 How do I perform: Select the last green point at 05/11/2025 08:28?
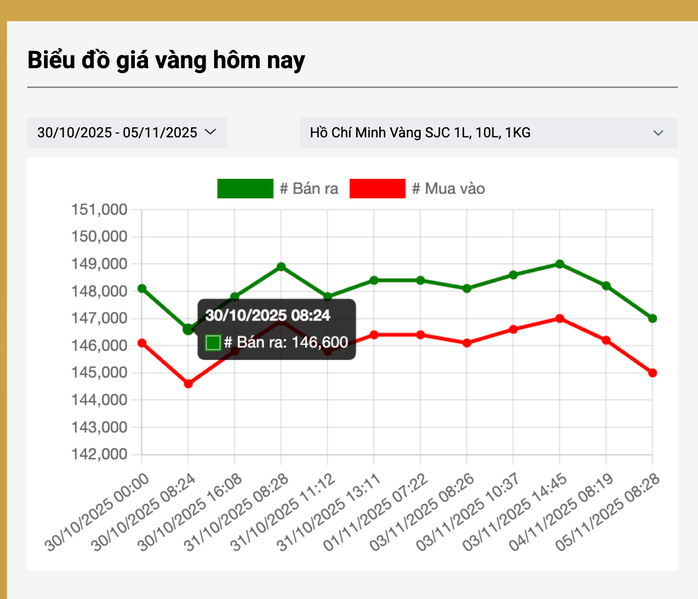(652, 318)
